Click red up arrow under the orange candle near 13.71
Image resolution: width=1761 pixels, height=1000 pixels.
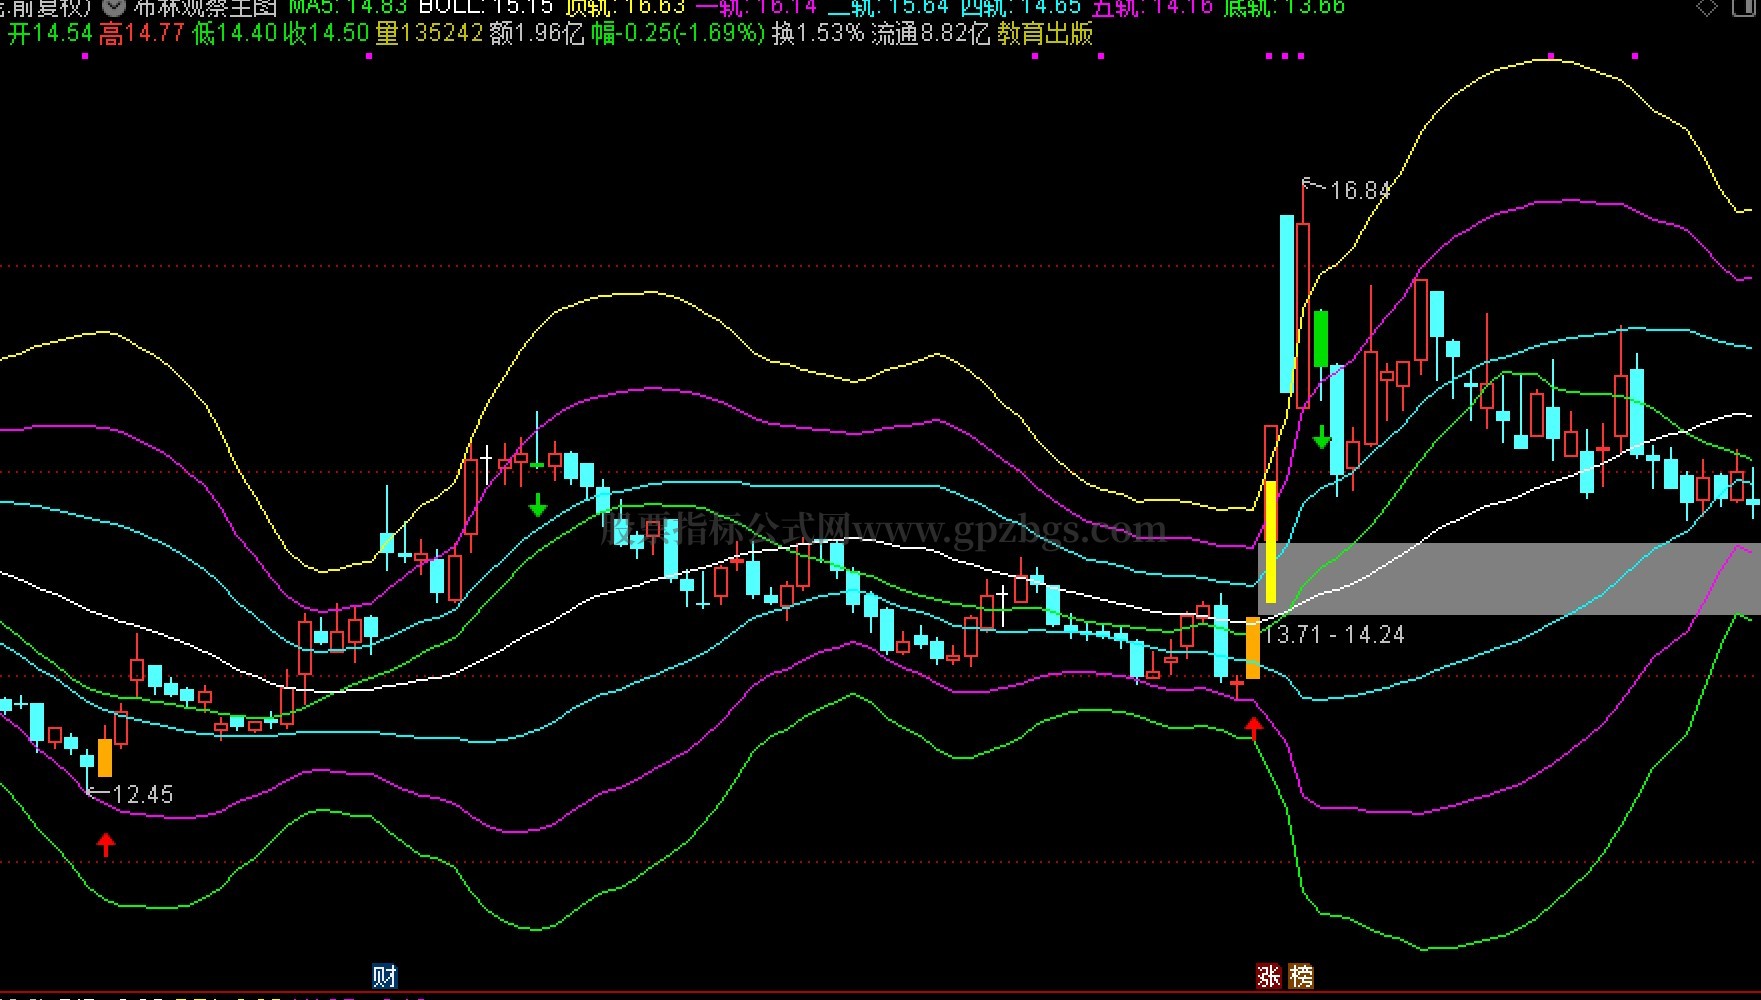click(x=1253, y=727)
